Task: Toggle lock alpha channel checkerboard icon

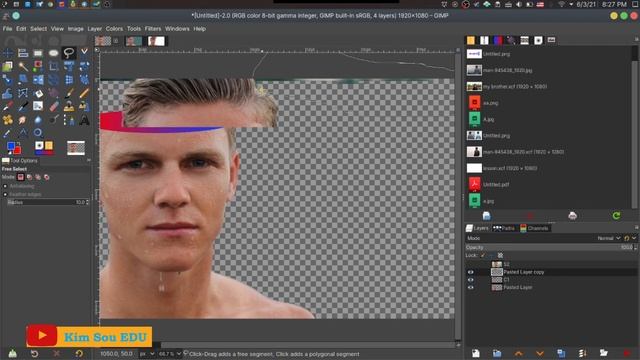Action: (500, 255)
